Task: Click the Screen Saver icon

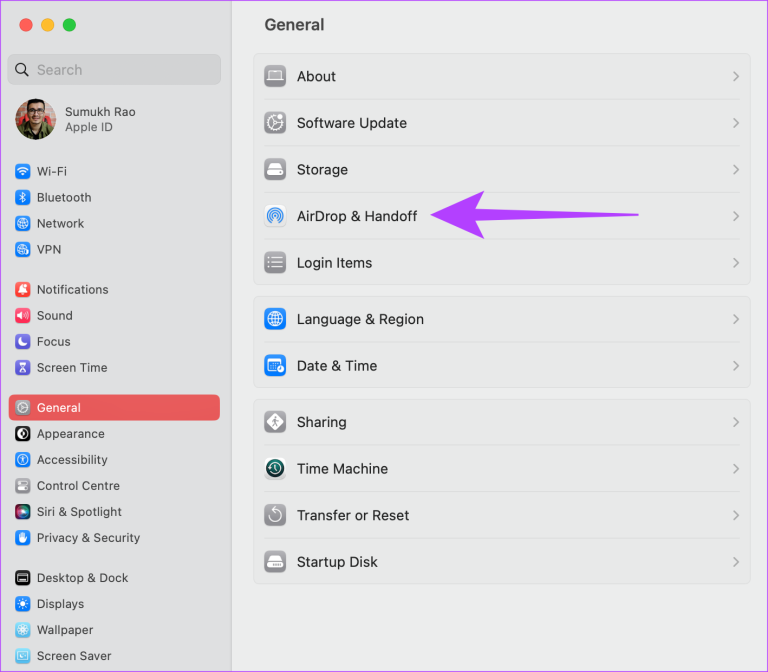Action: [23, 655]
